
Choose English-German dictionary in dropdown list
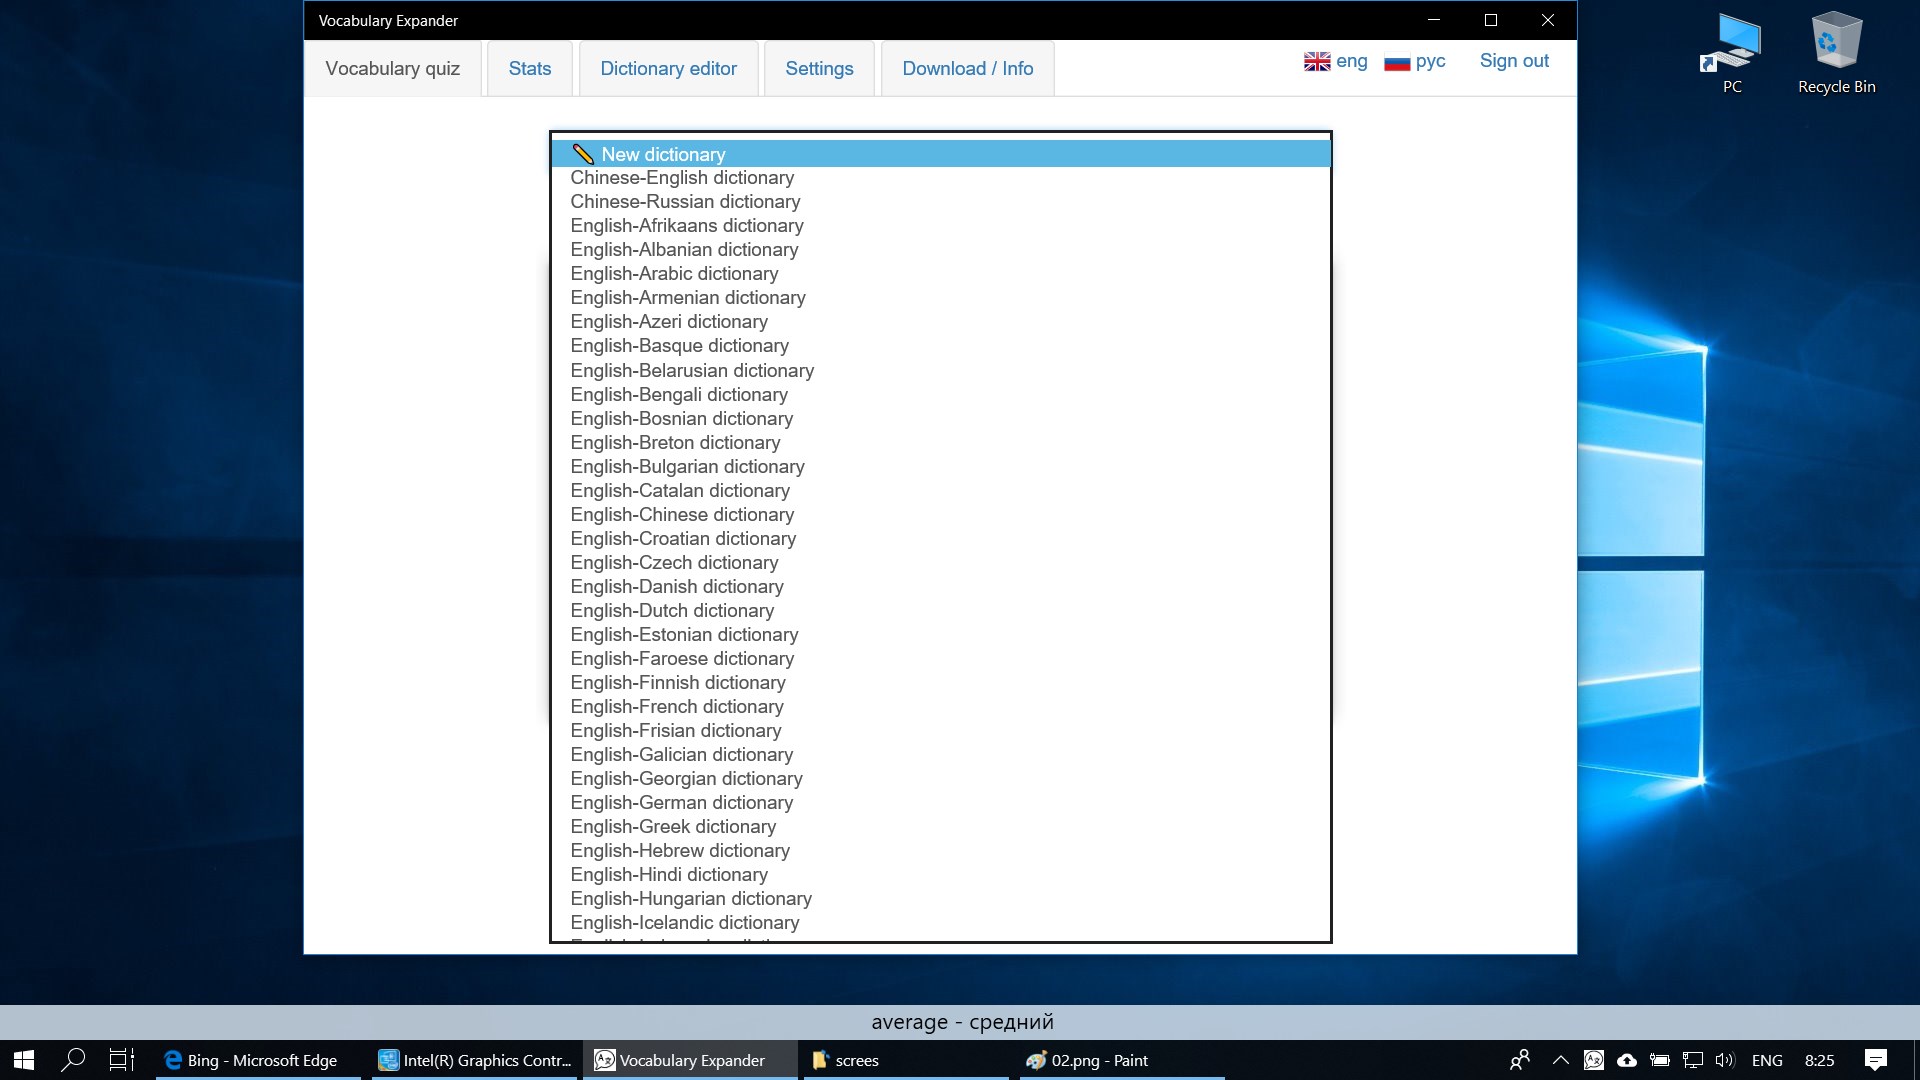(x=682, y=803)
